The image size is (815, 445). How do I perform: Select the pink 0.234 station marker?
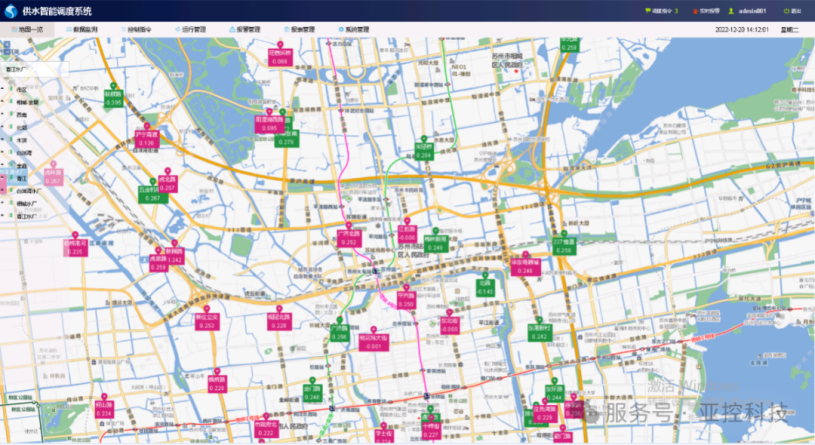point(104,409)
